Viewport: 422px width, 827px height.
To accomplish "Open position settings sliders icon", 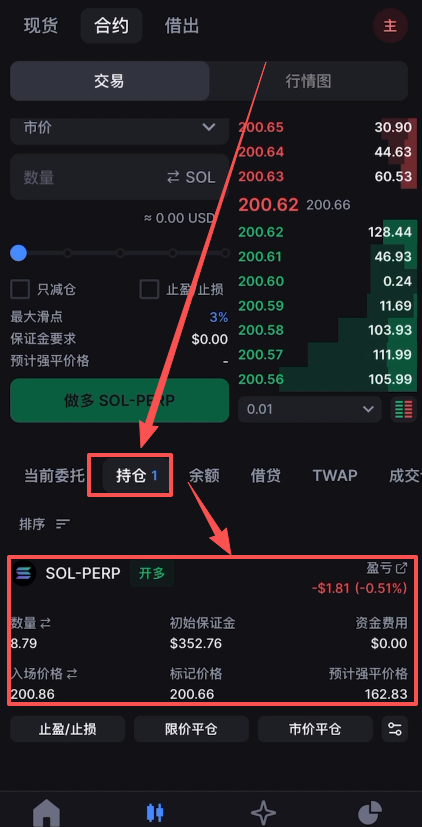I will pos(395,729).
